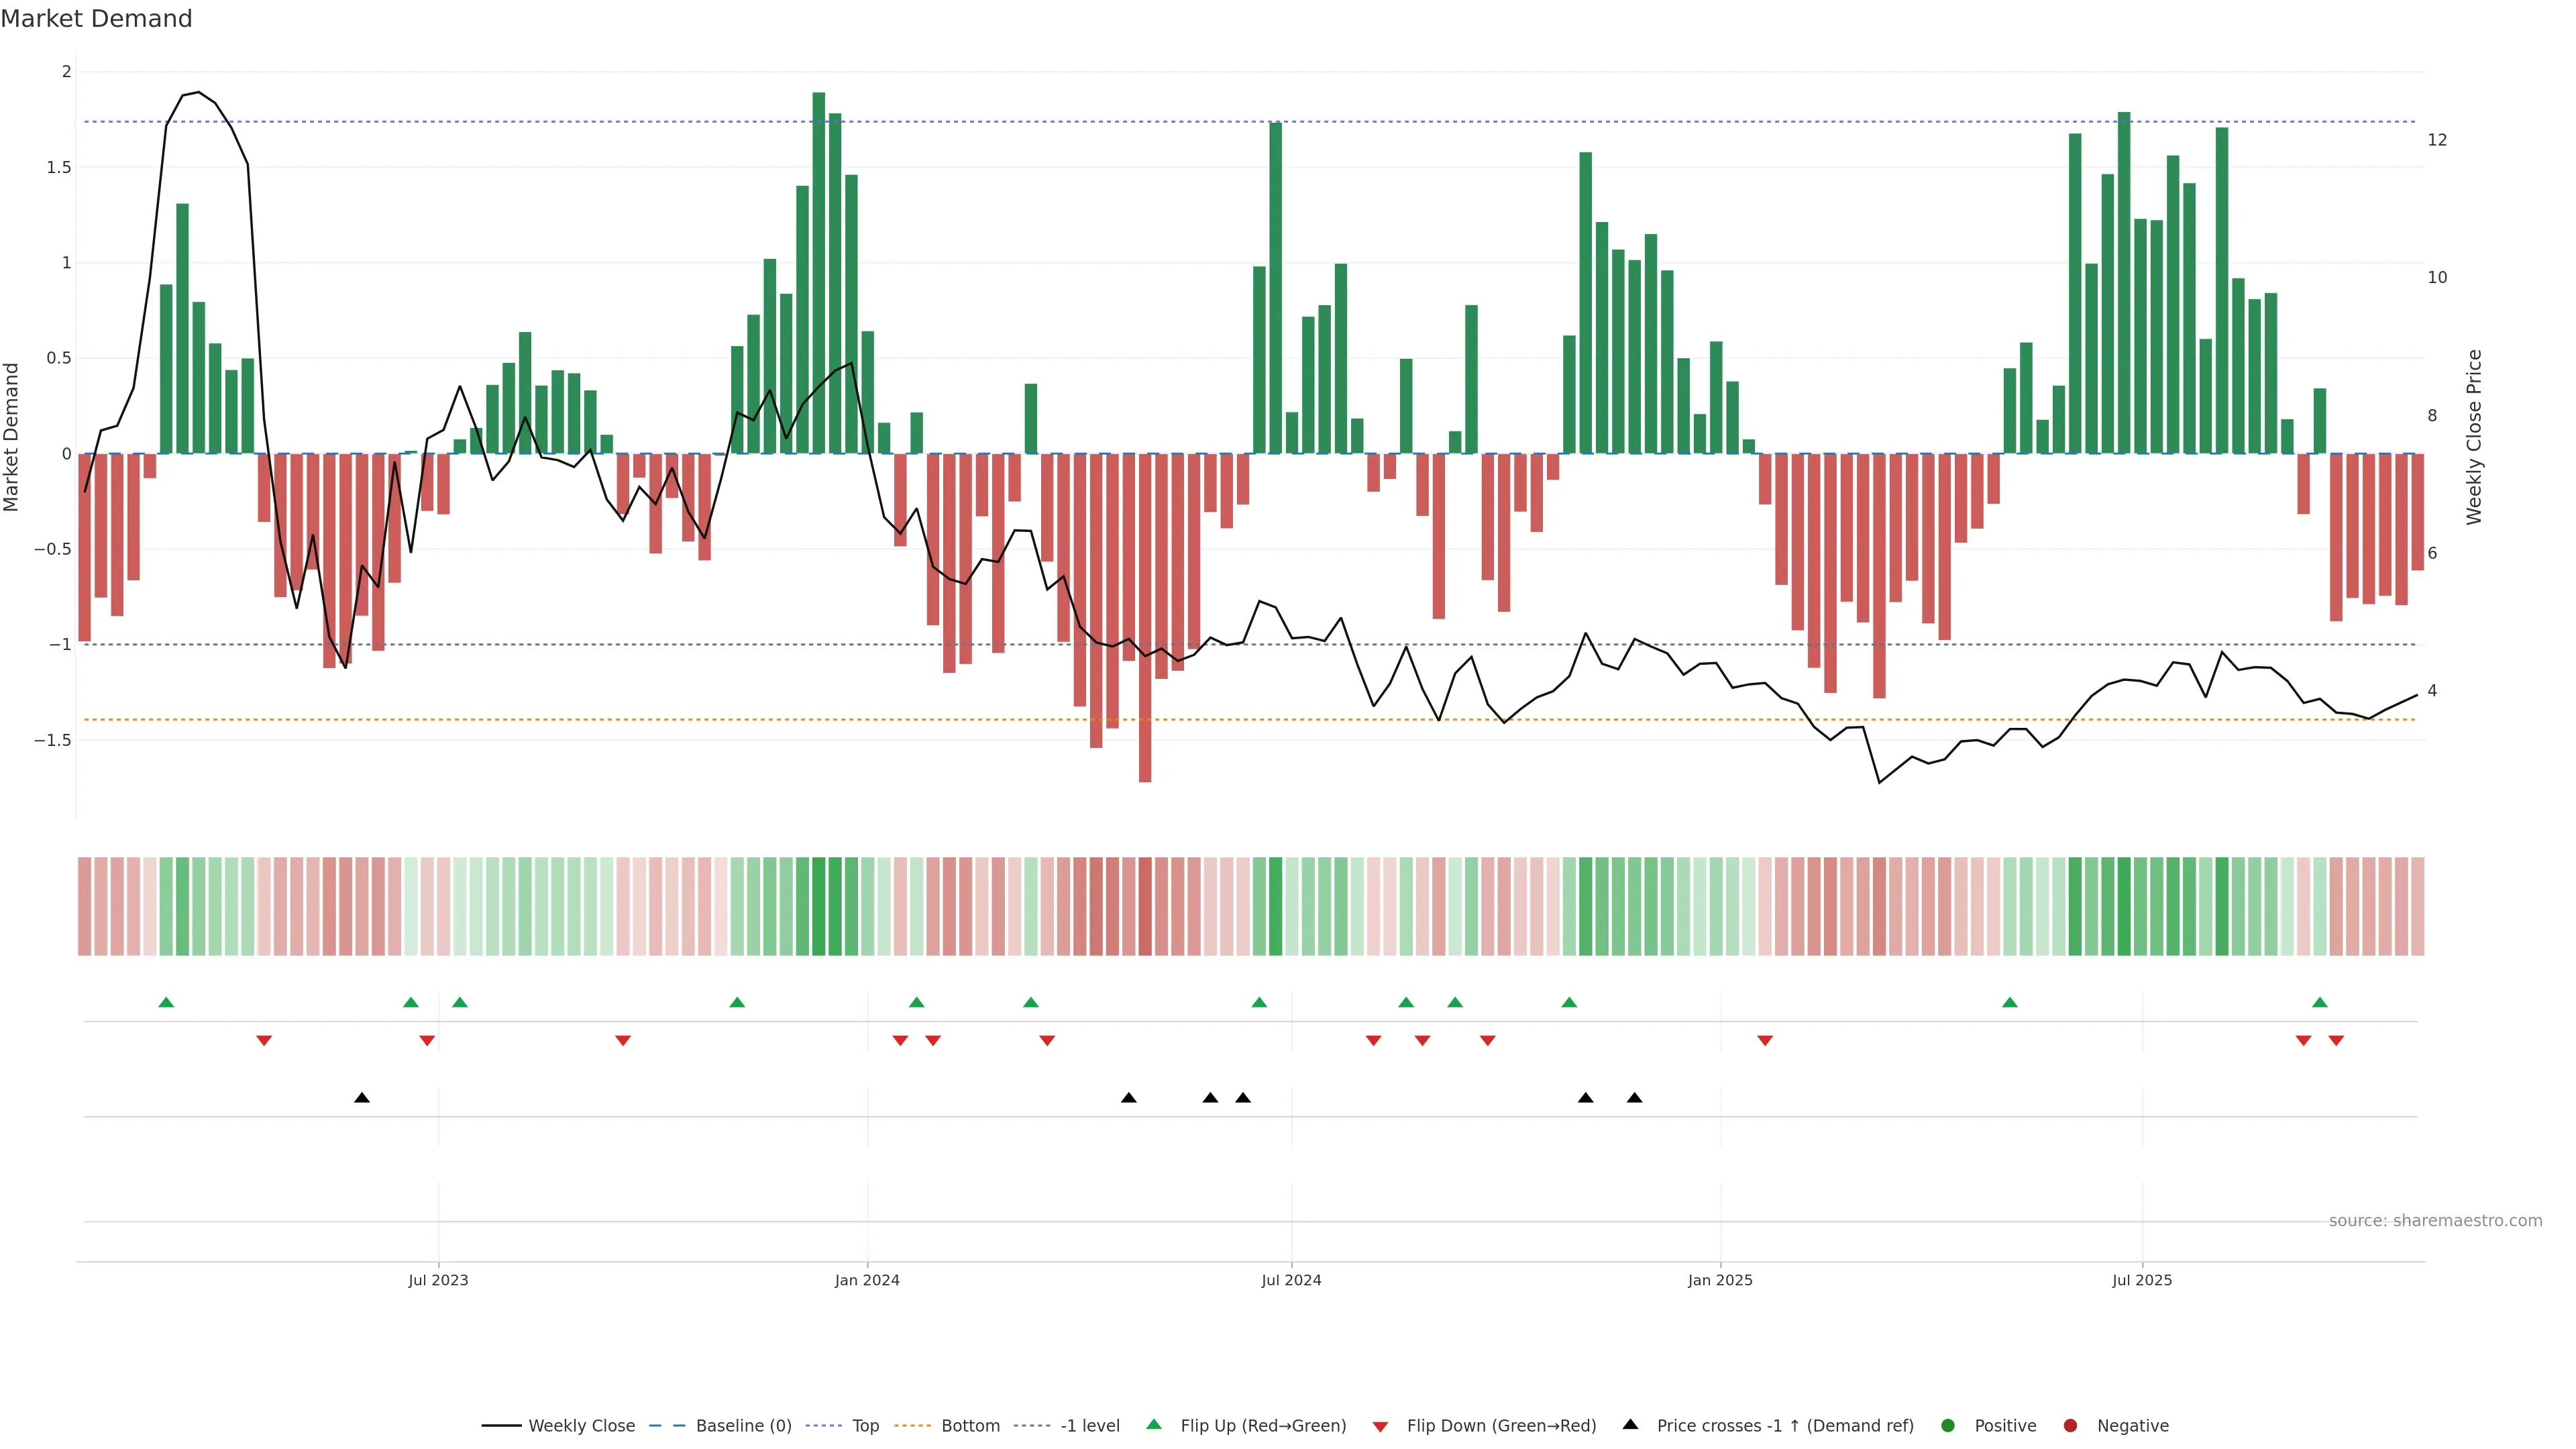
Task: Hide the Top dotted line via legend
Action: [x=864, y=1426]
